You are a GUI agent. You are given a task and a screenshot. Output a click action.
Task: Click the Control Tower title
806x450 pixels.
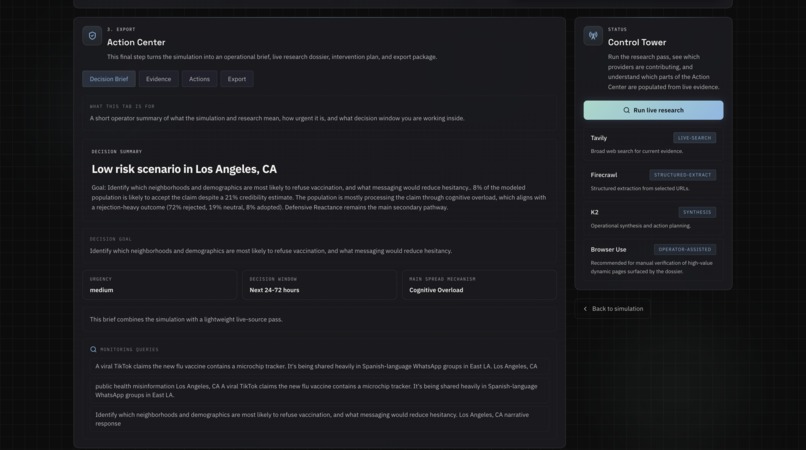coord(637,42)
